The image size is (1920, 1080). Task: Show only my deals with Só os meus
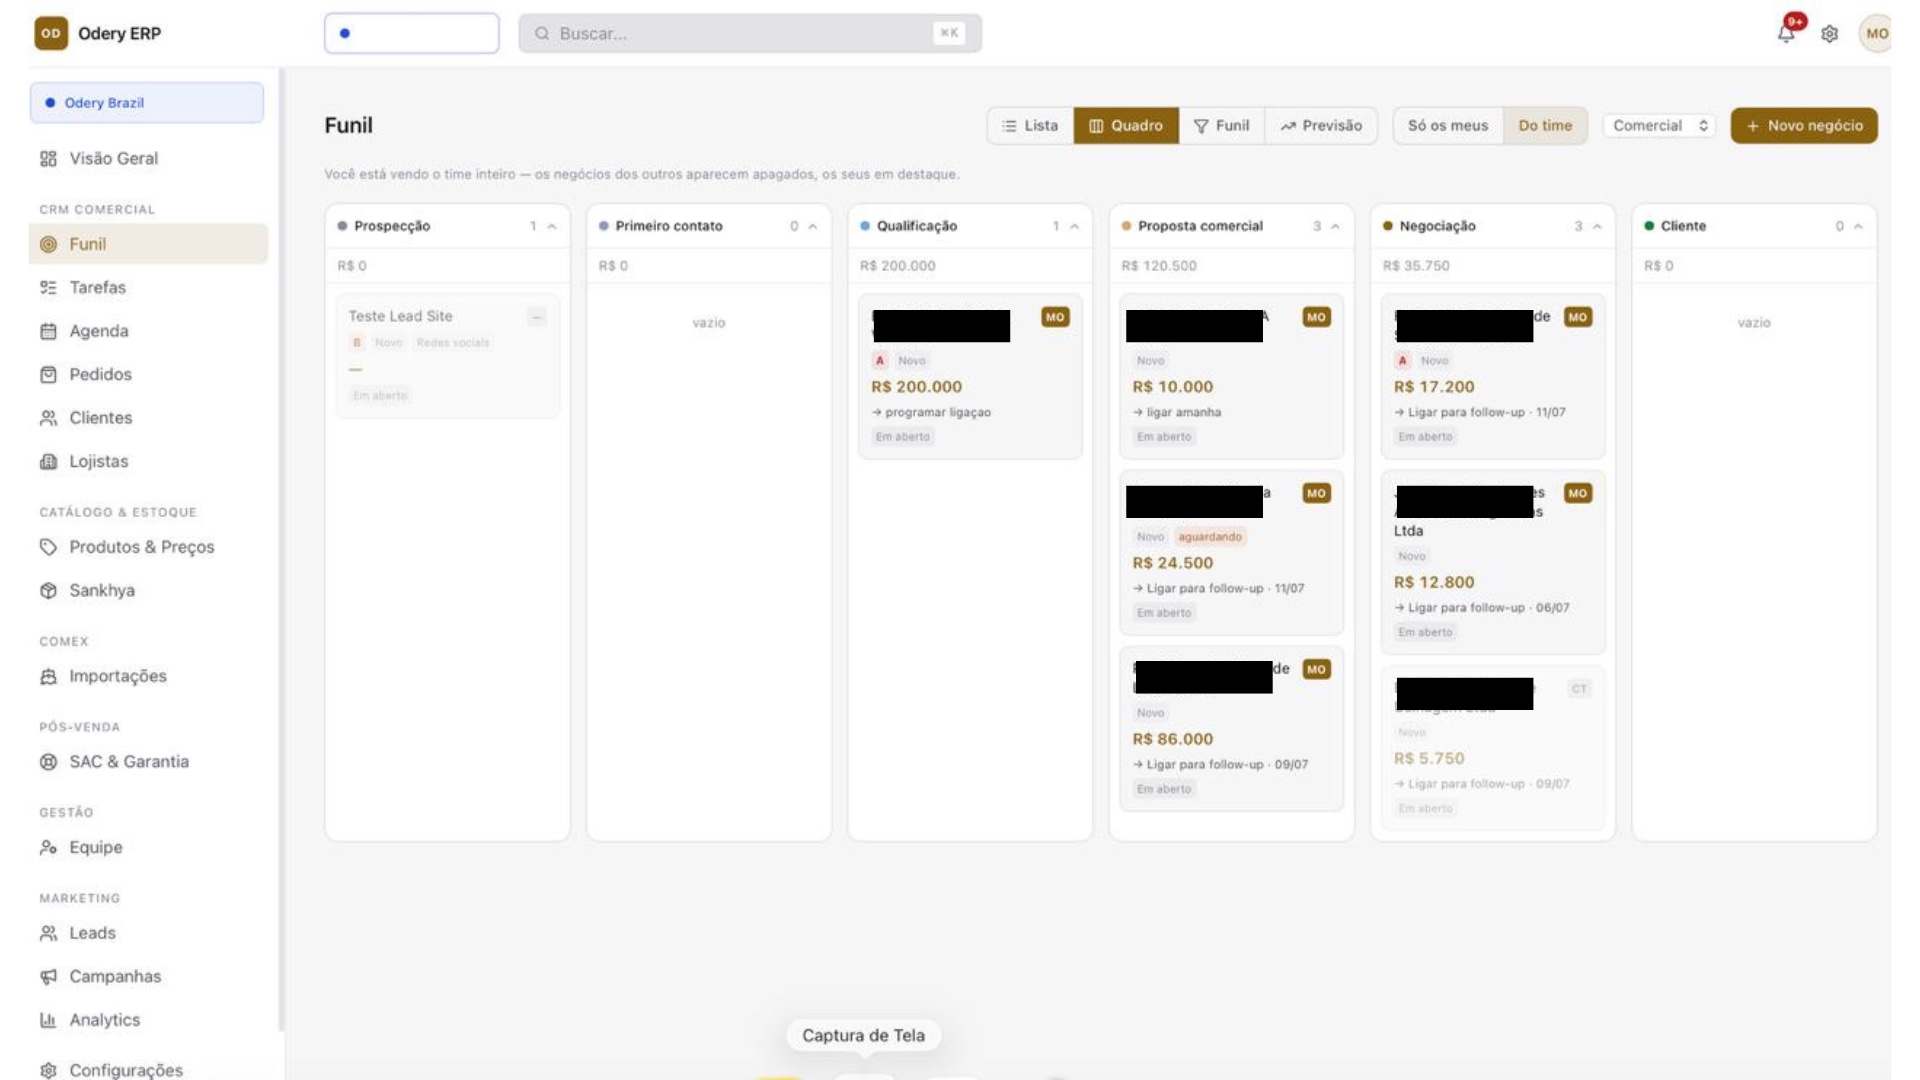click(1448, 126)
